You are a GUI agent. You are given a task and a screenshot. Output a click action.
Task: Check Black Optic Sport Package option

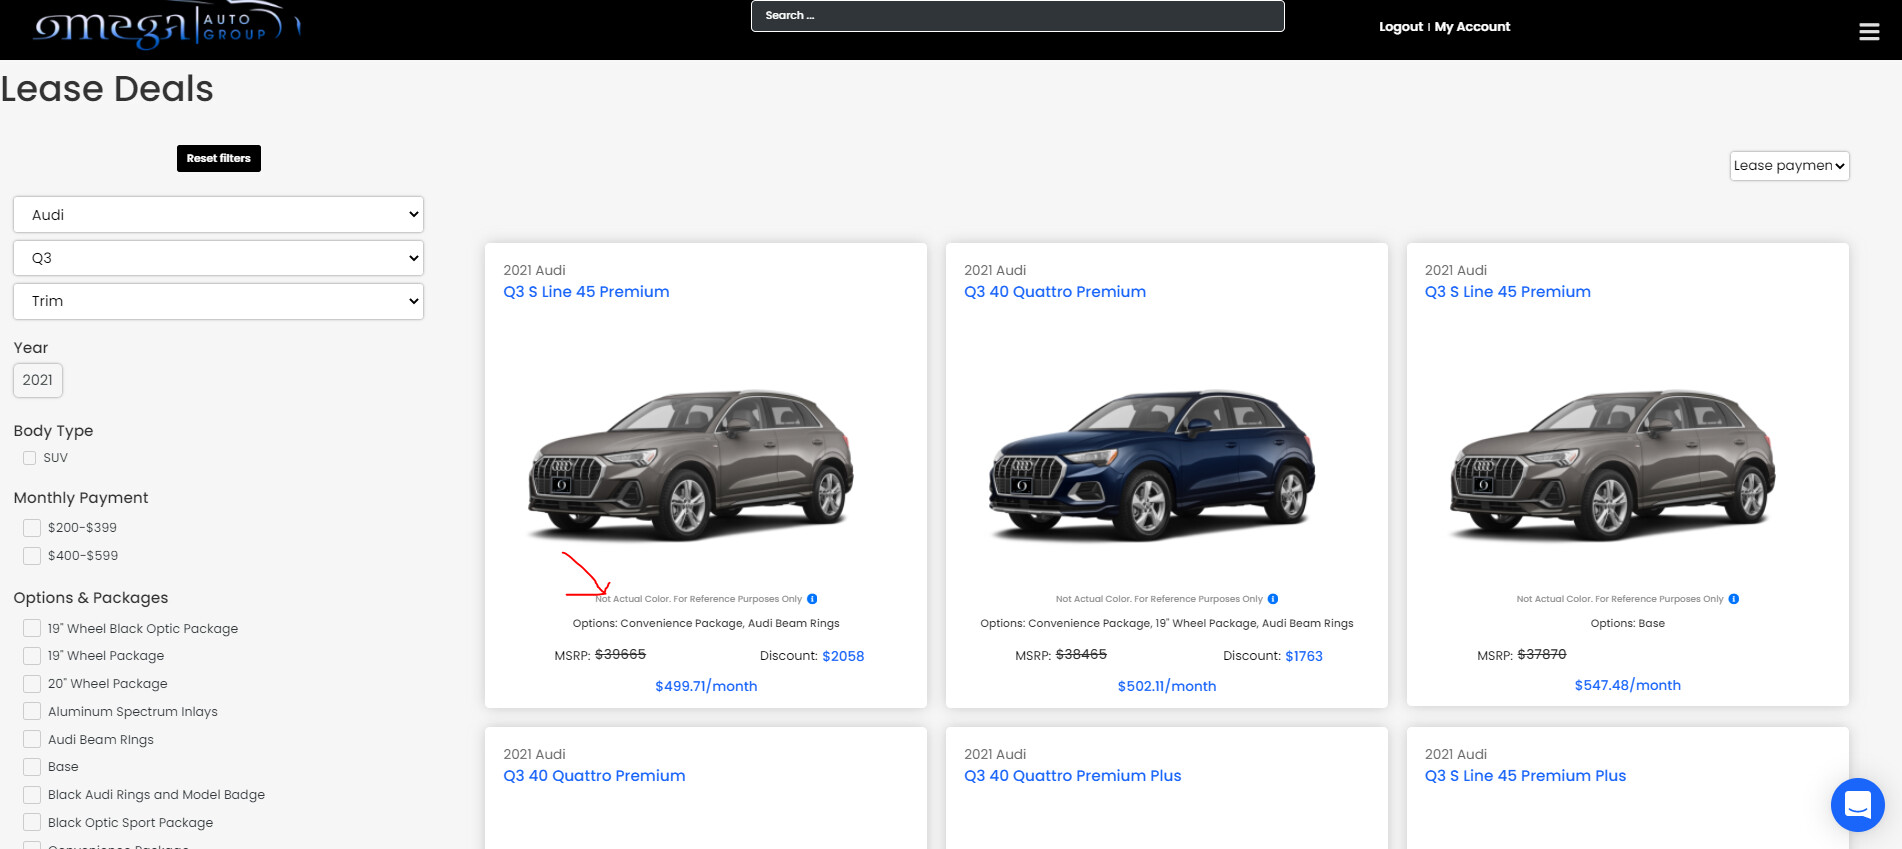[32, 823]
